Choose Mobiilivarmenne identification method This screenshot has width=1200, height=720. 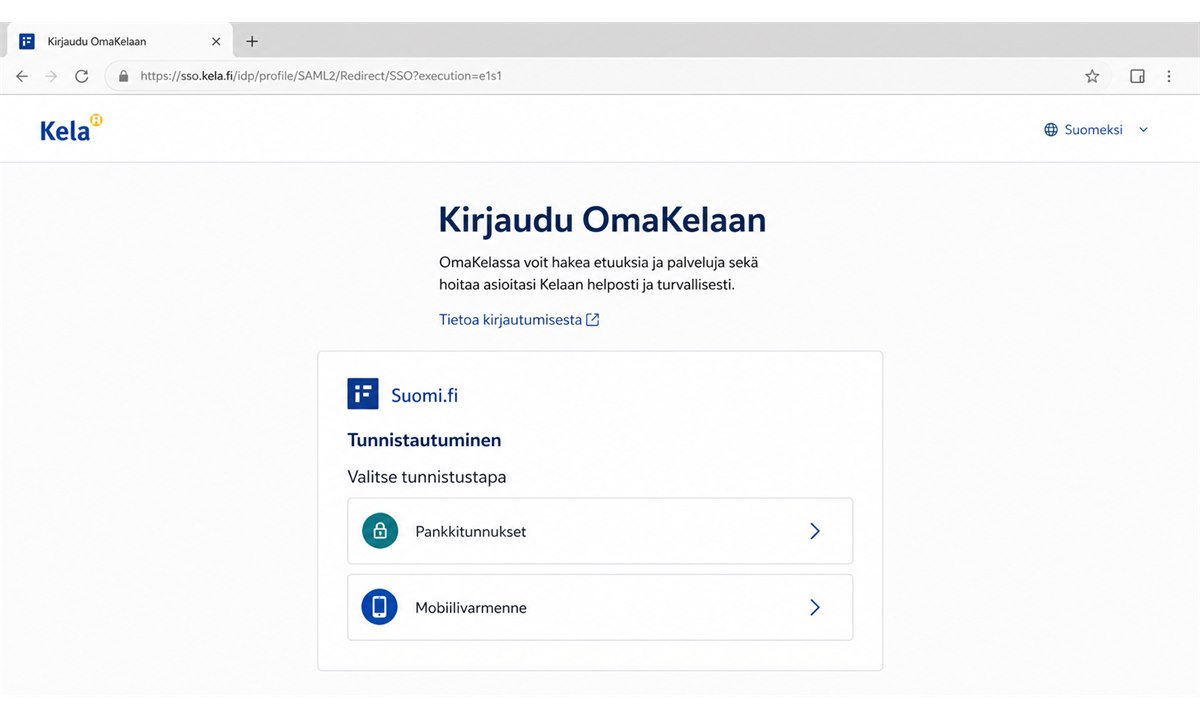tap(600, 607)
